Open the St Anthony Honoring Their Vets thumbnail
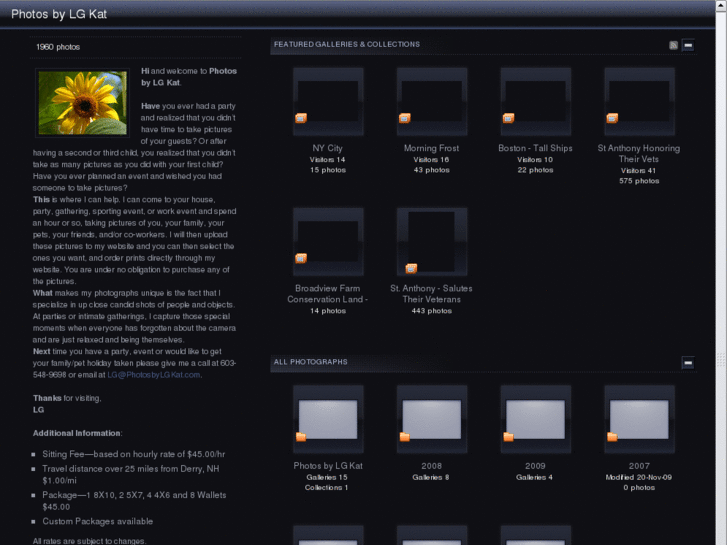This screenshot has height=545, width=727. coord(639,101)
